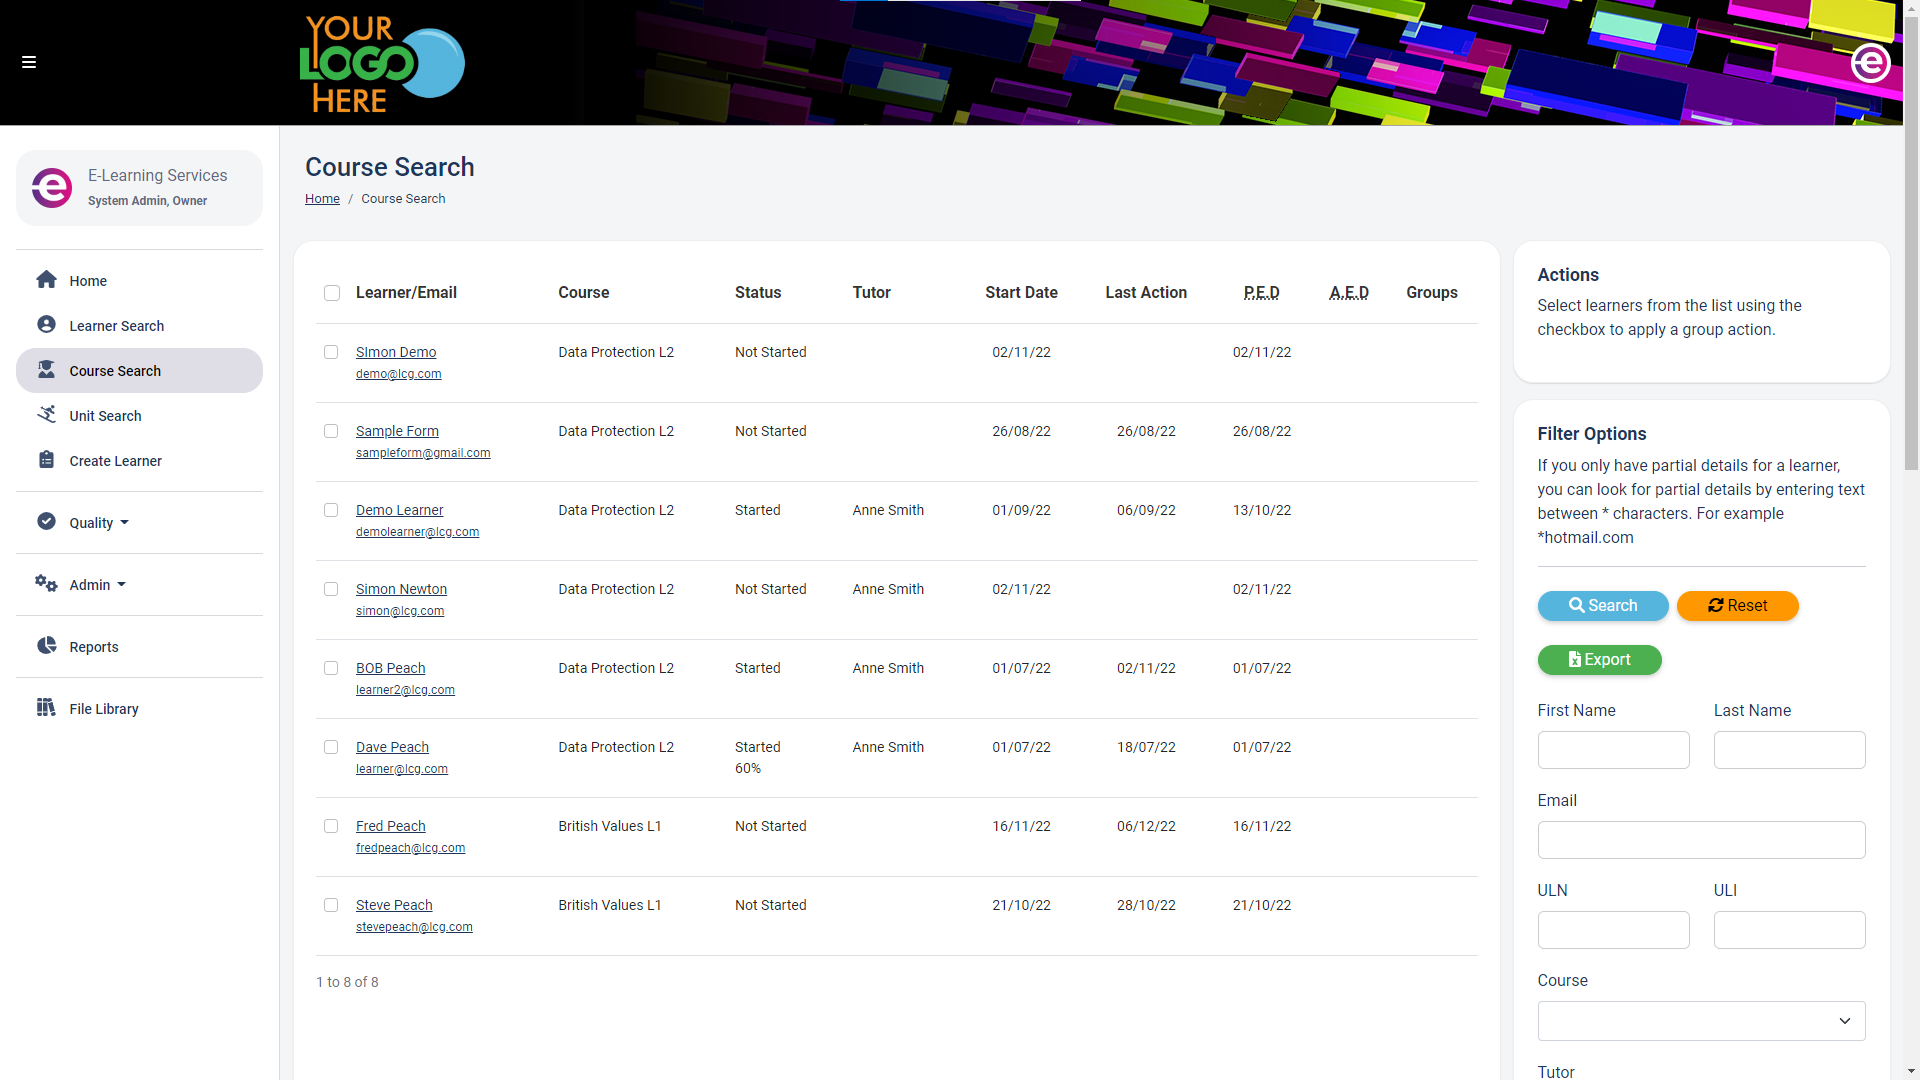Tick the Fred Peach checkbox
The height and width of the screenshot is (1080, 1920).
(x=331, y=826)
